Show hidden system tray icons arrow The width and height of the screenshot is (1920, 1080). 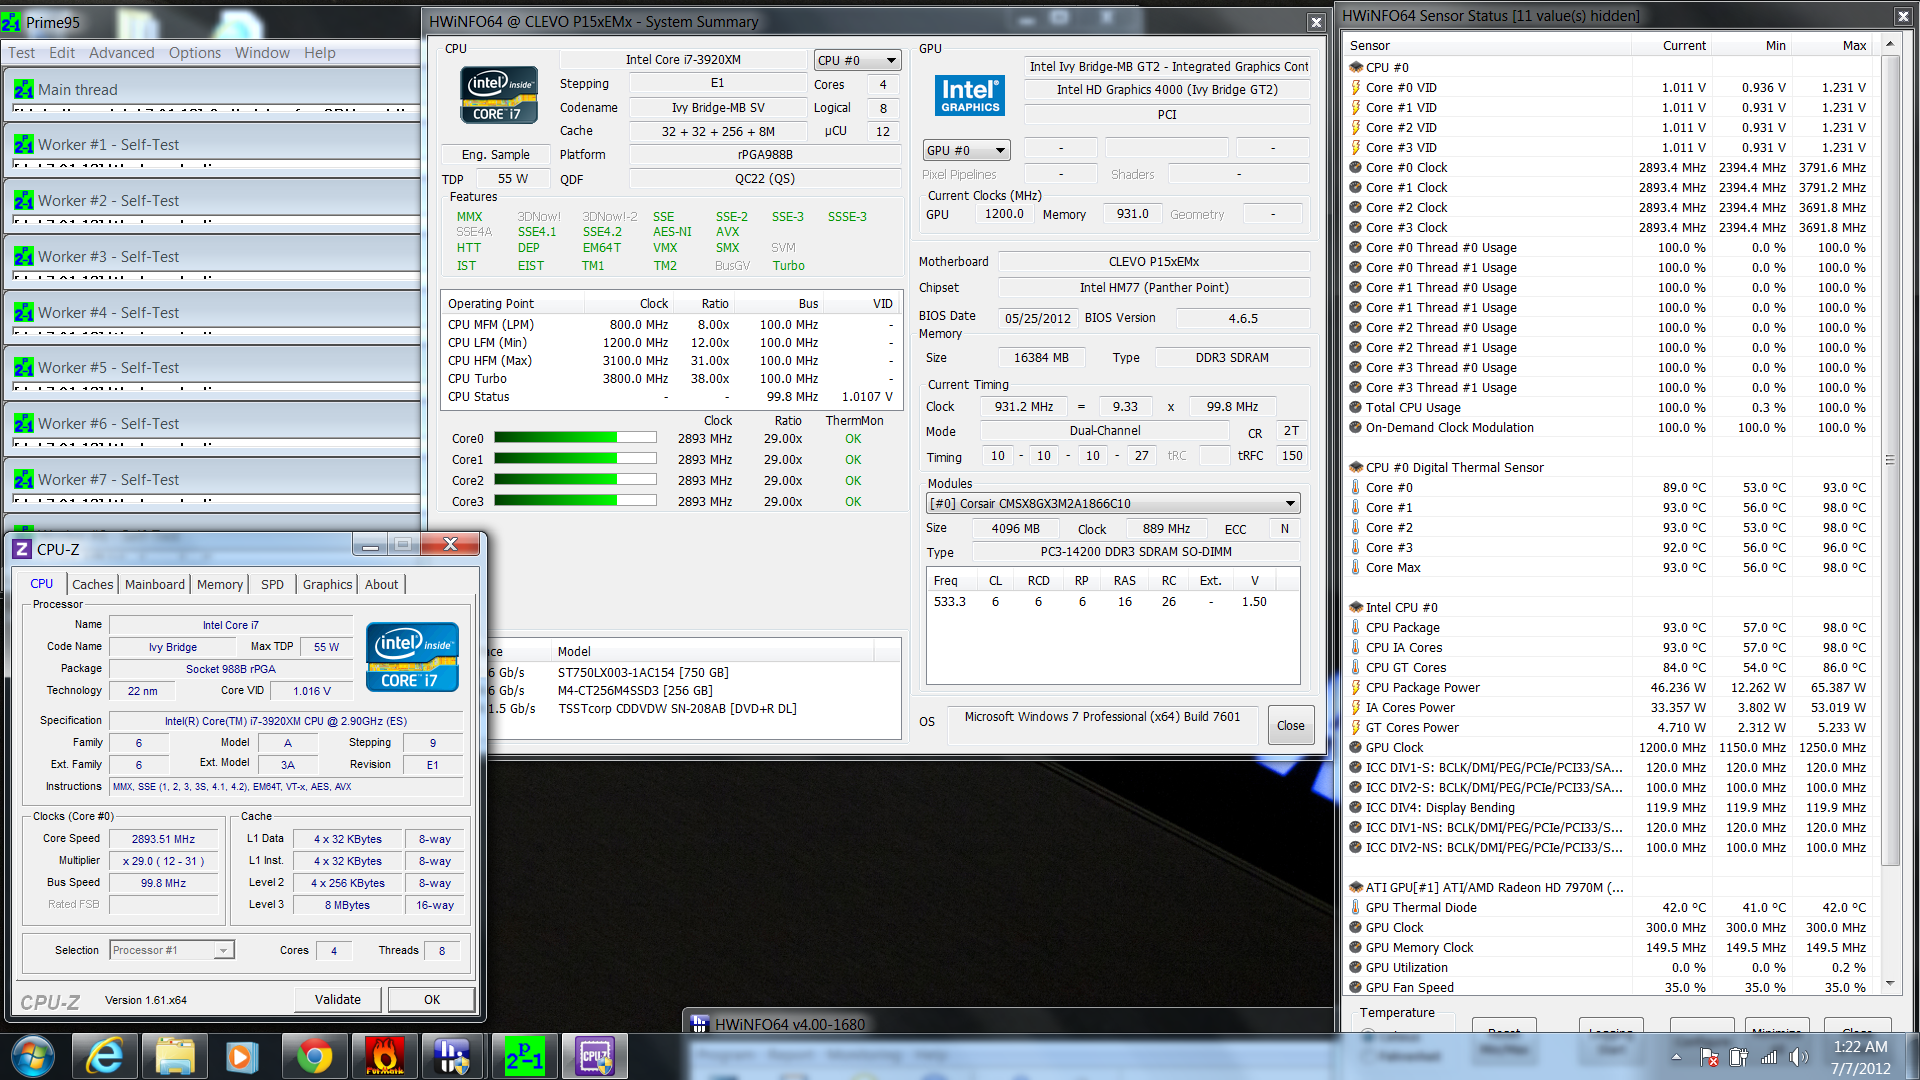pyautogui.click(x=1676, y=1057)
